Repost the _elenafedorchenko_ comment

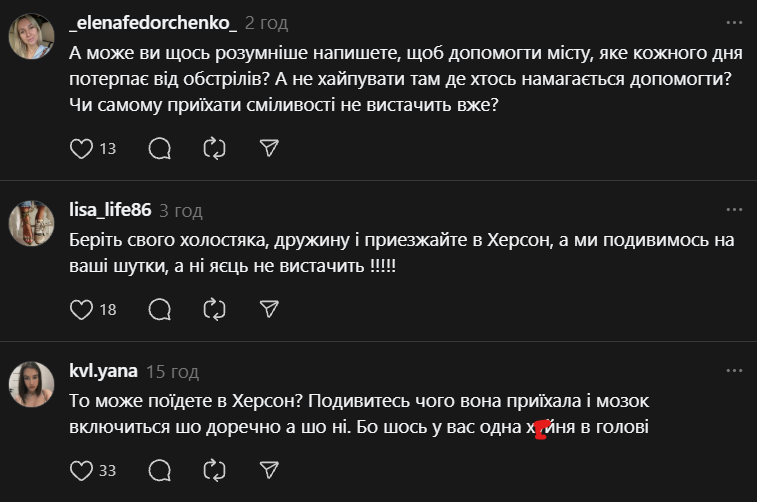214,149
